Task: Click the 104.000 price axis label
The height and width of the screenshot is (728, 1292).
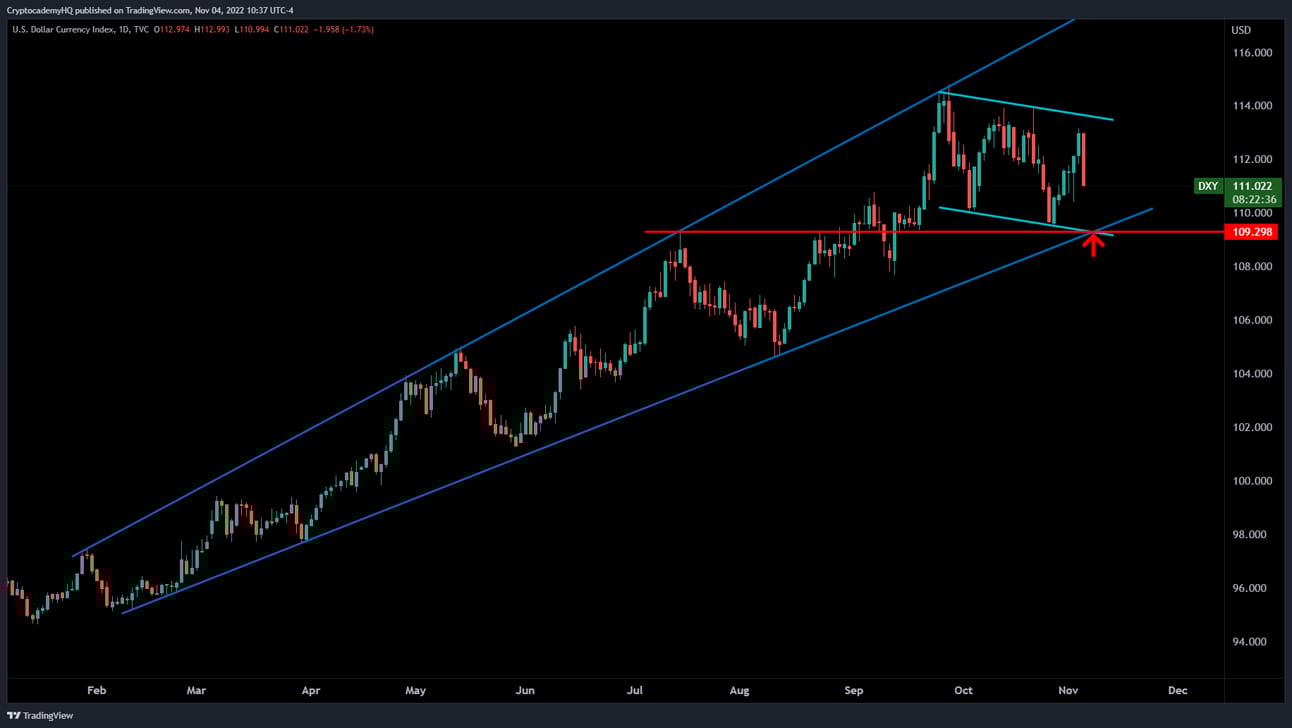Action: (1251, 374)
